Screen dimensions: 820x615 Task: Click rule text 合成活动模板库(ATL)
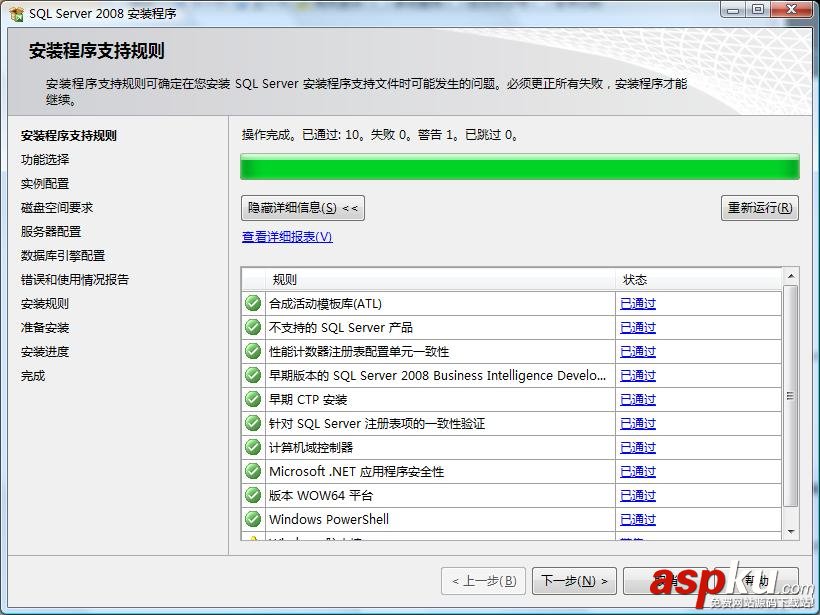coord(325,304)
